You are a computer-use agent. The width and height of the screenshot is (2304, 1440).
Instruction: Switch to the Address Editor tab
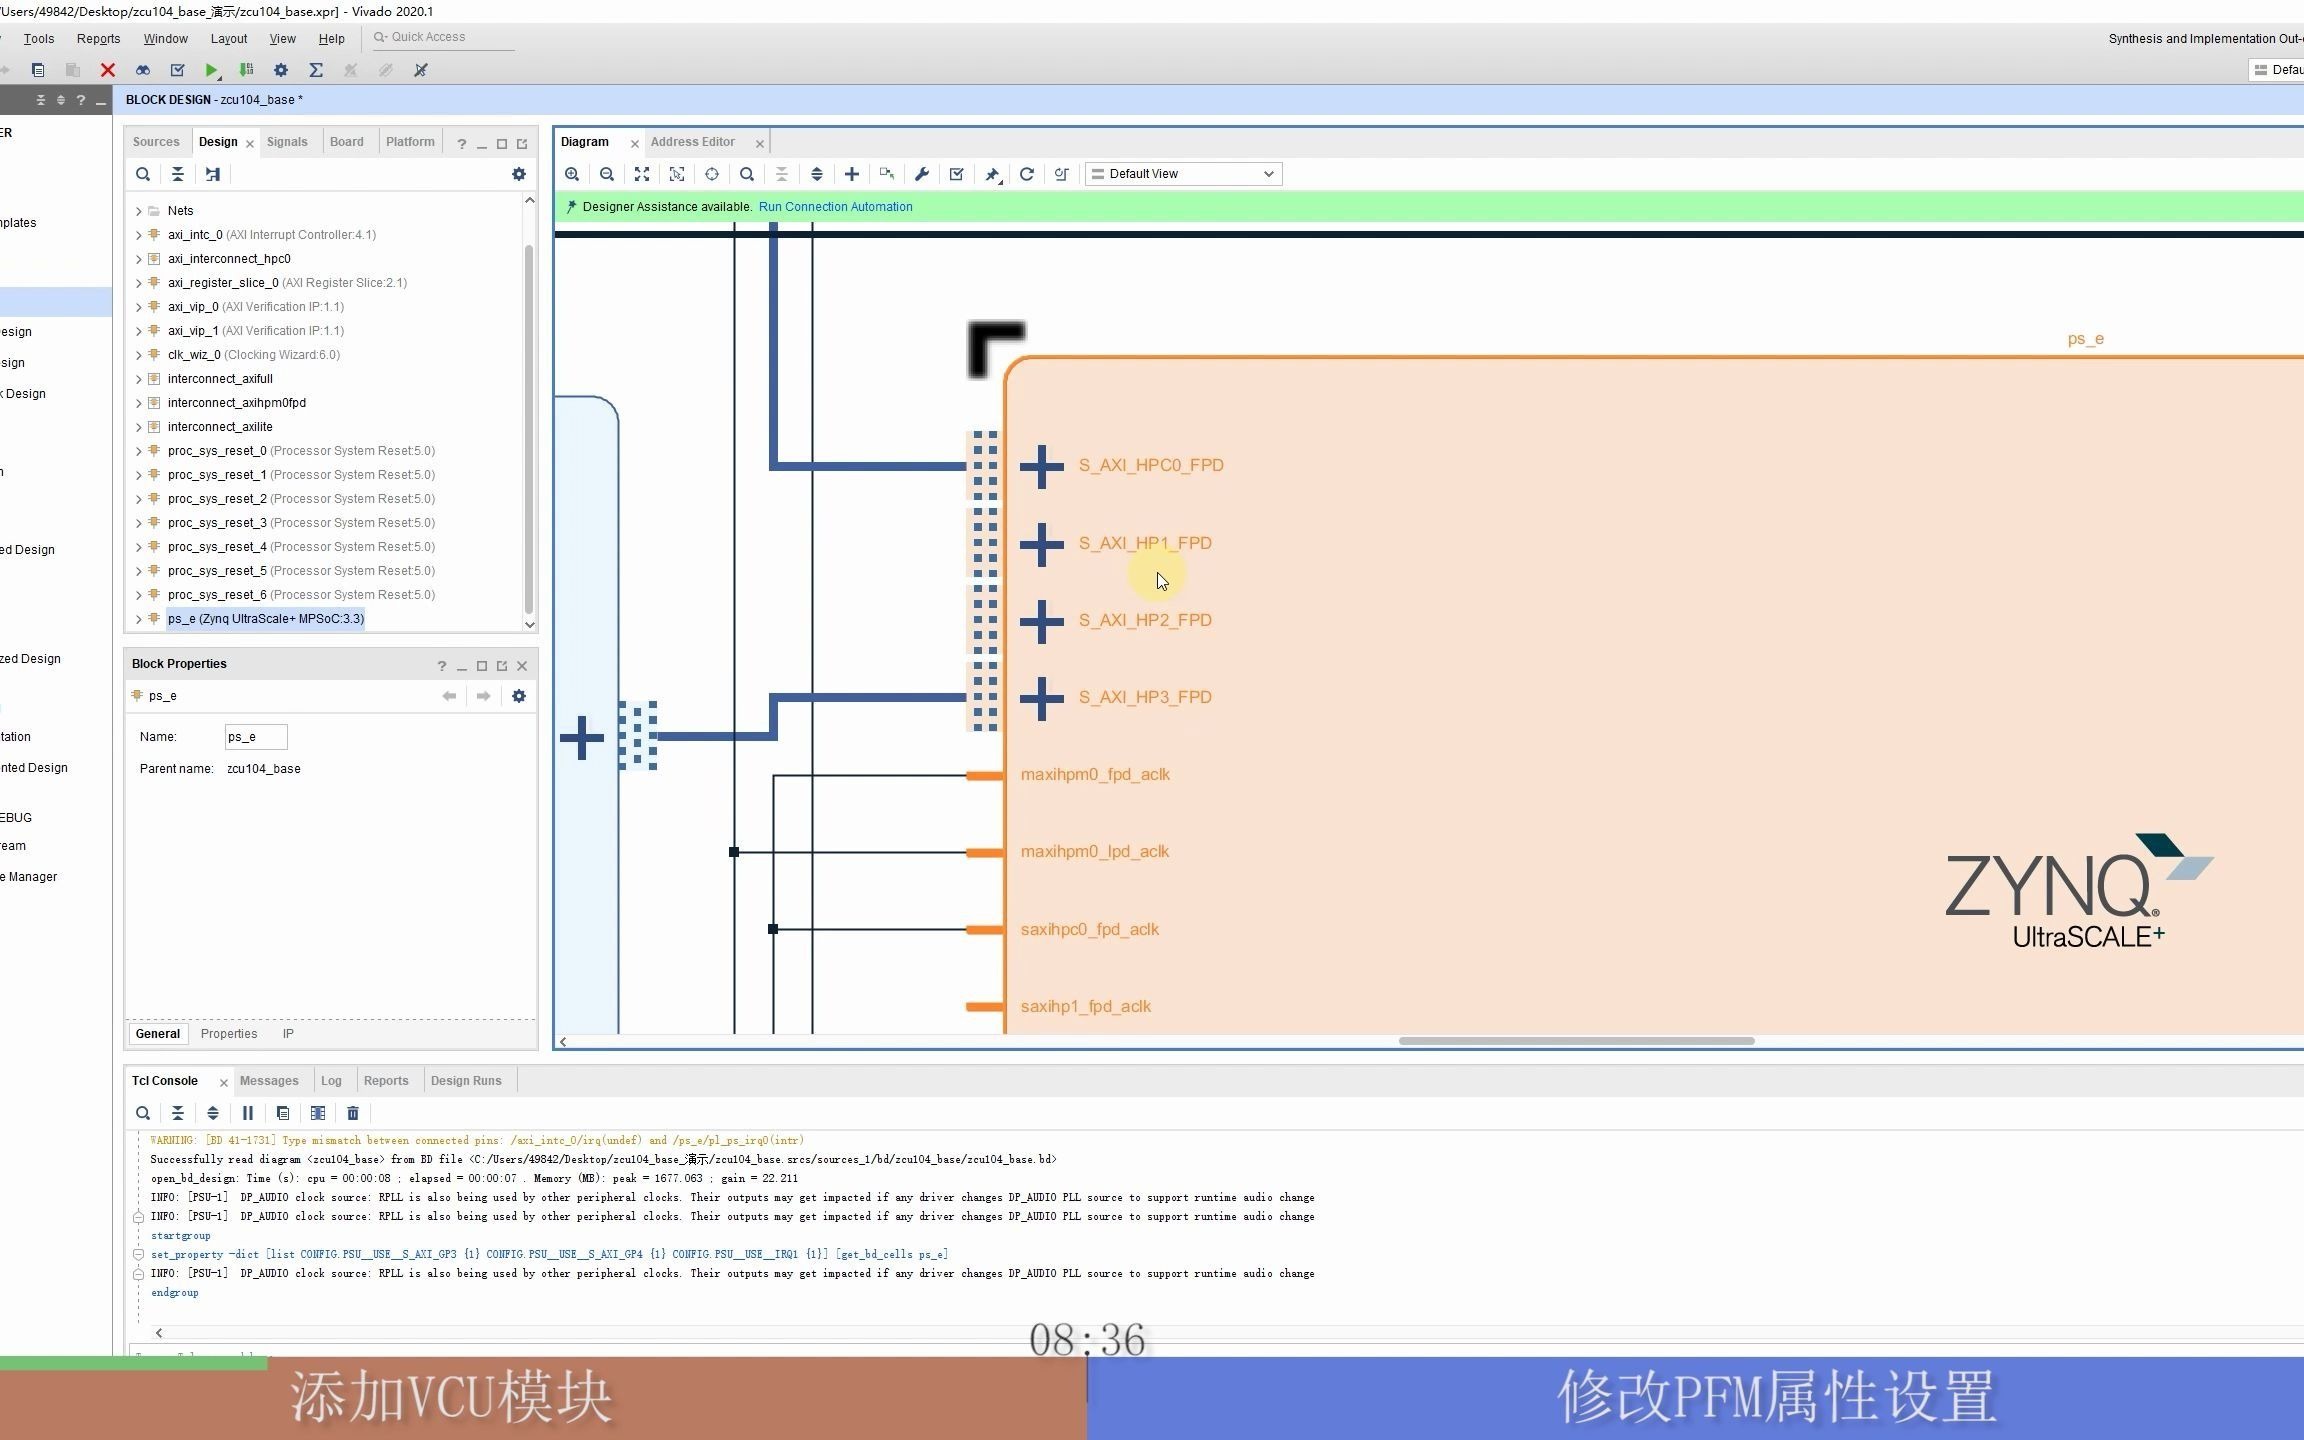pos(693,142)
